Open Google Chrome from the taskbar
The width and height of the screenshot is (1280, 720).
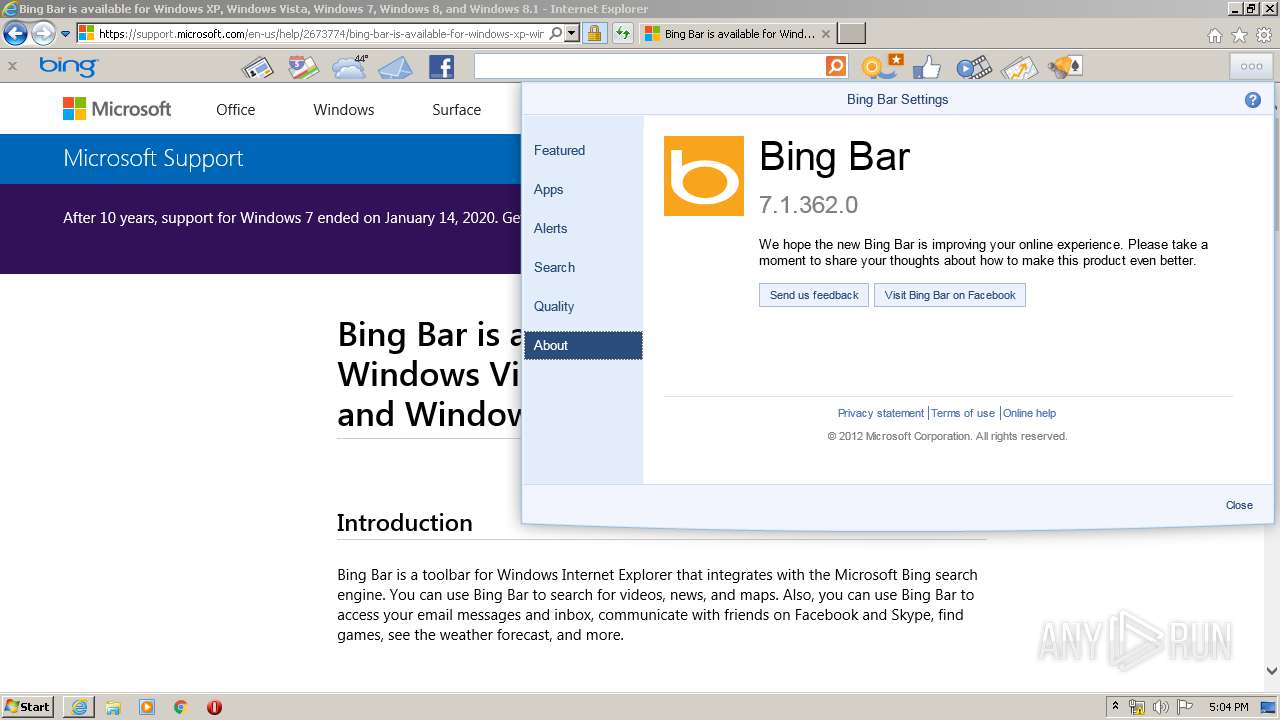tap(180, 707)
